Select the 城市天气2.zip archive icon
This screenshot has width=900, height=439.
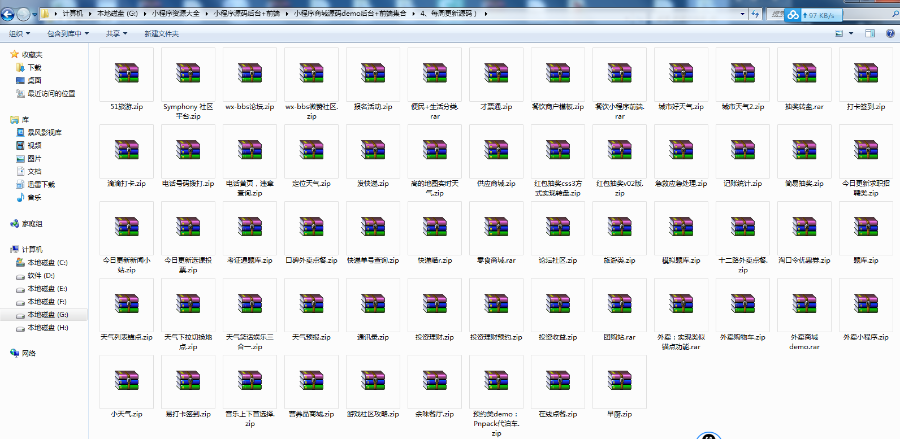(x=743, y=73)
